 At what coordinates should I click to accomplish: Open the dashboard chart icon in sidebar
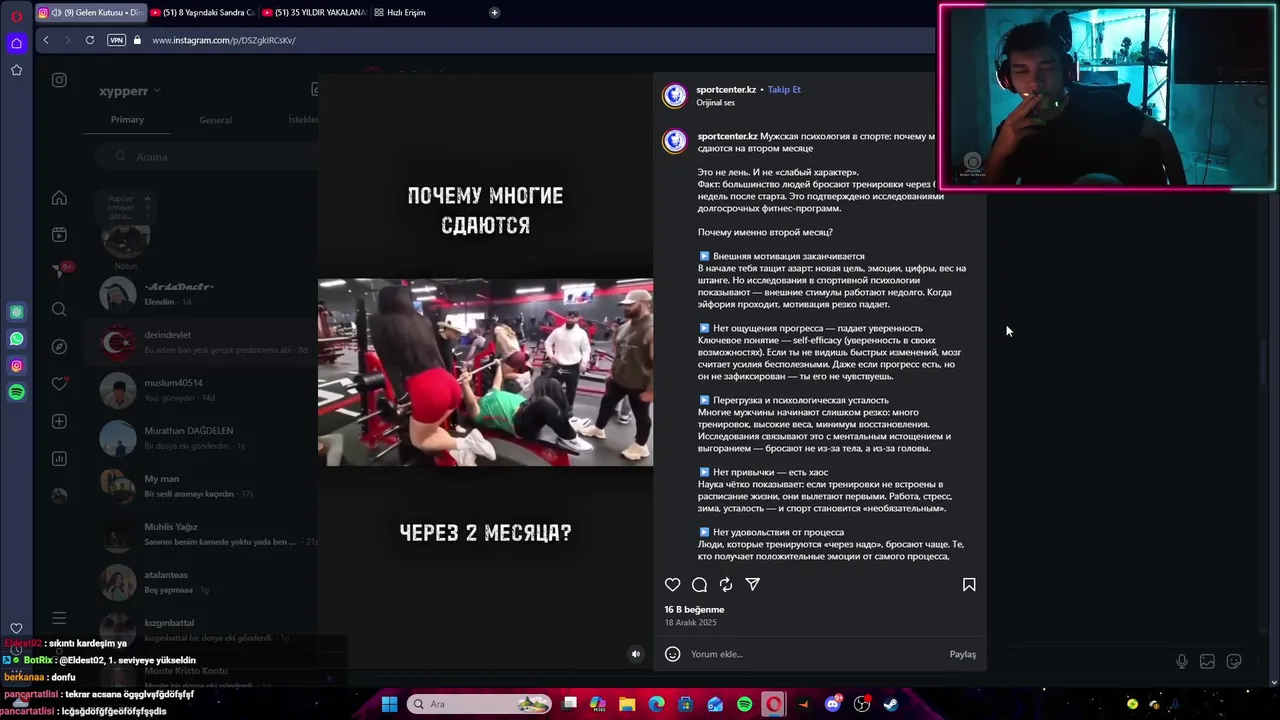coord(59,459)
